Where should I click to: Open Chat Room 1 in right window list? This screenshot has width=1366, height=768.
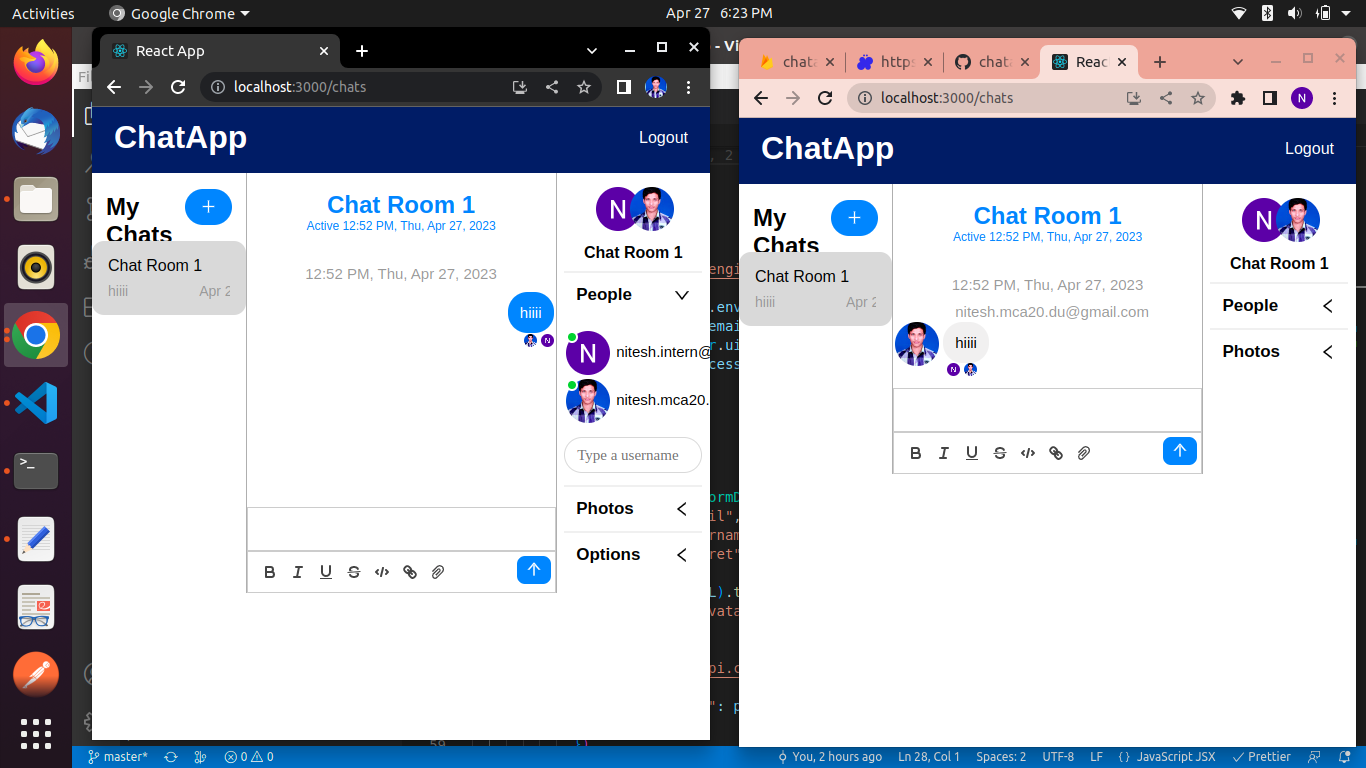815,289
